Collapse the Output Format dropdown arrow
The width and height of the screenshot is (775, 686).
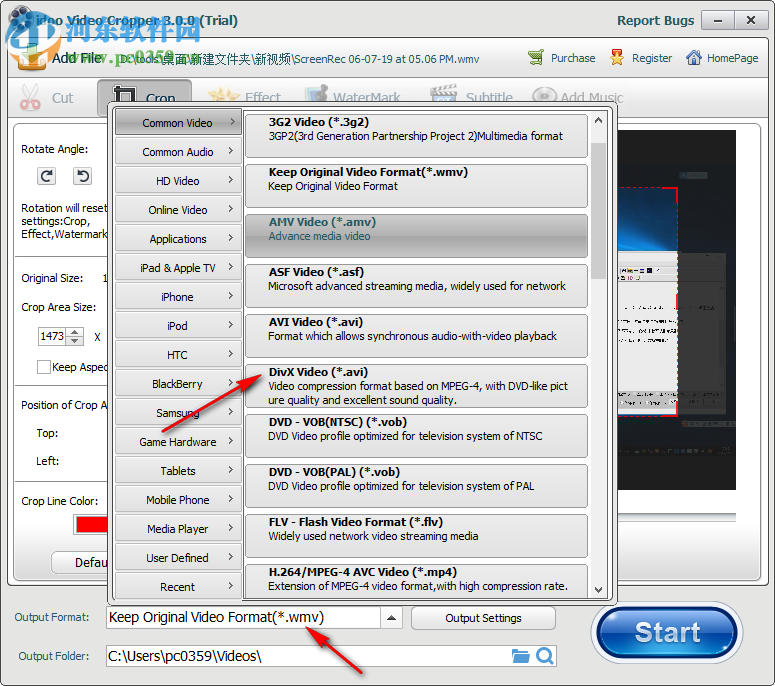[391, 618]
